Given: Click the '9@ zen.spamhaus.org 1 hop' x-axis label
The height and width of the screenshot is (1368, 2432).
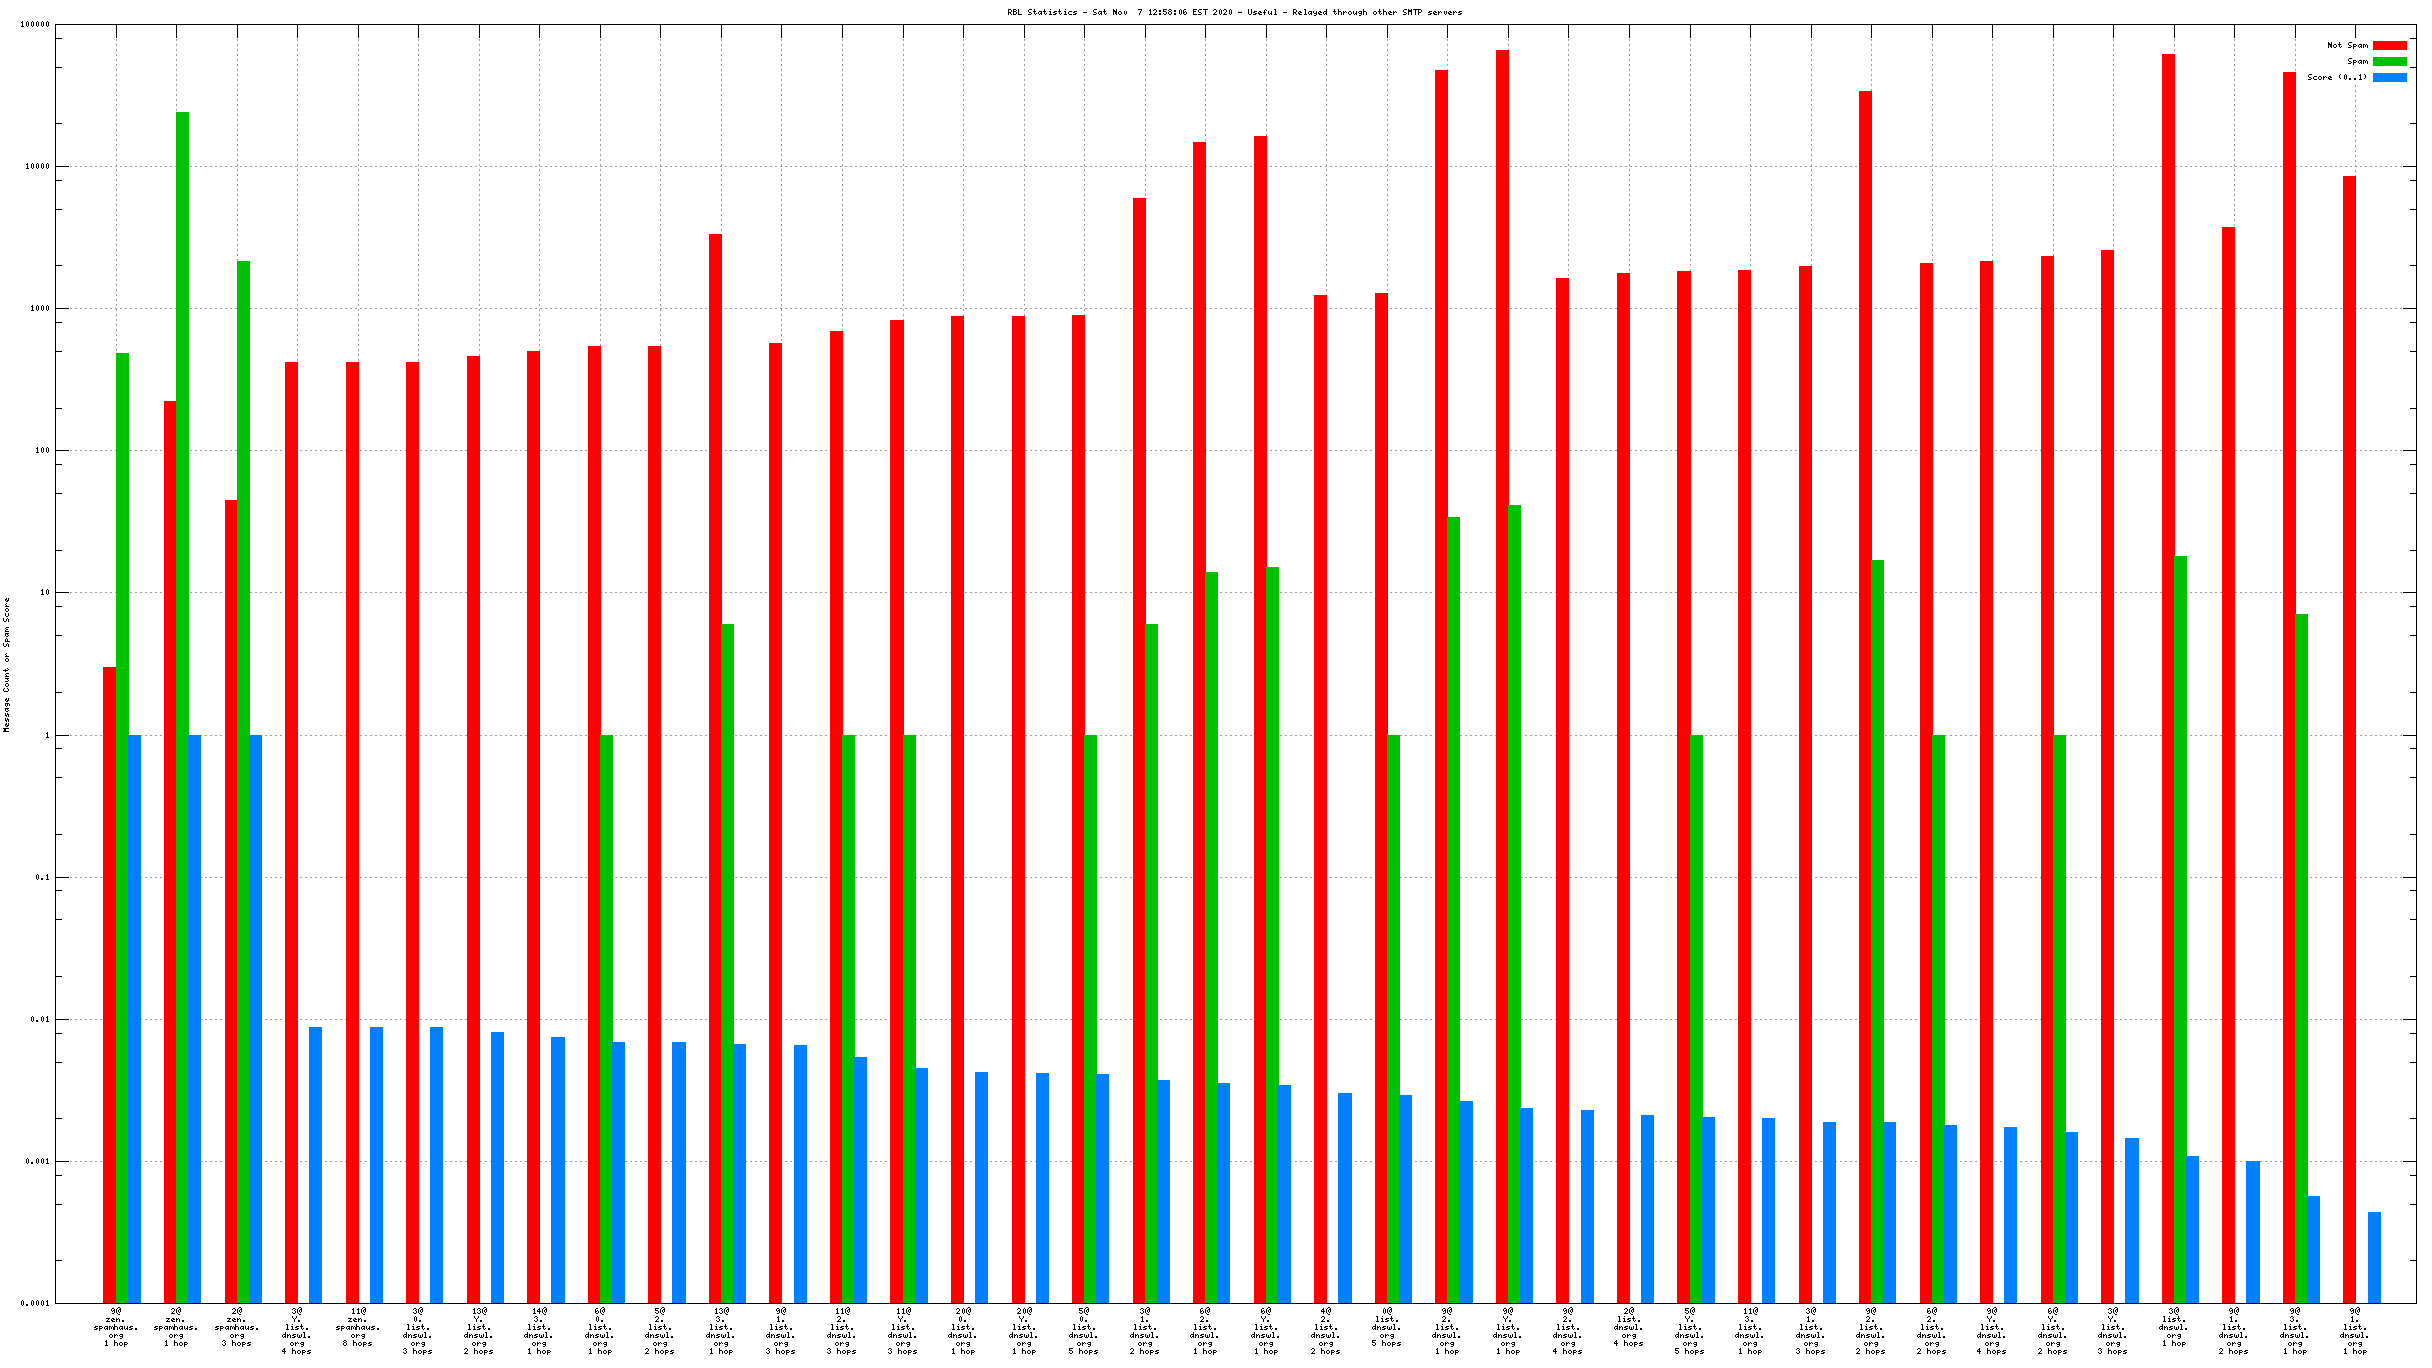Looking at the screenshot, I should [116, 1326].
